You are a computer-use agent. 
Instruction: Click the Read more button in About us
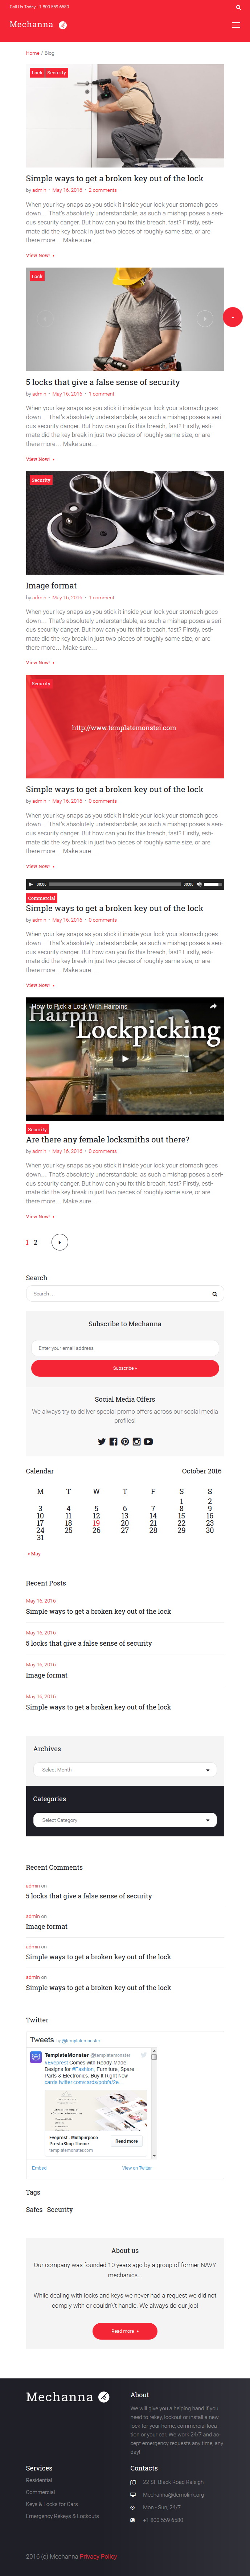[125, 2331]
